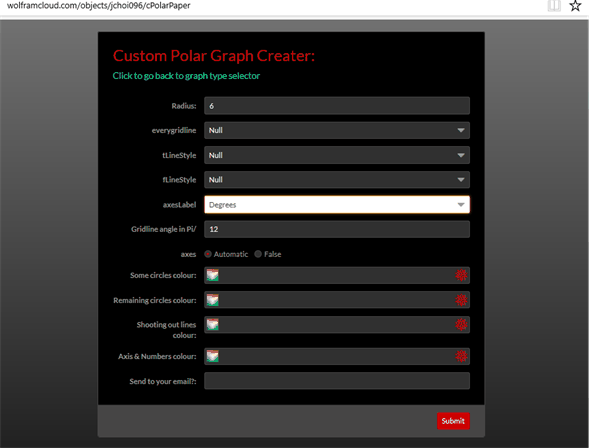Click the Radius input field

pyautogui.click(x=337, y=106)
